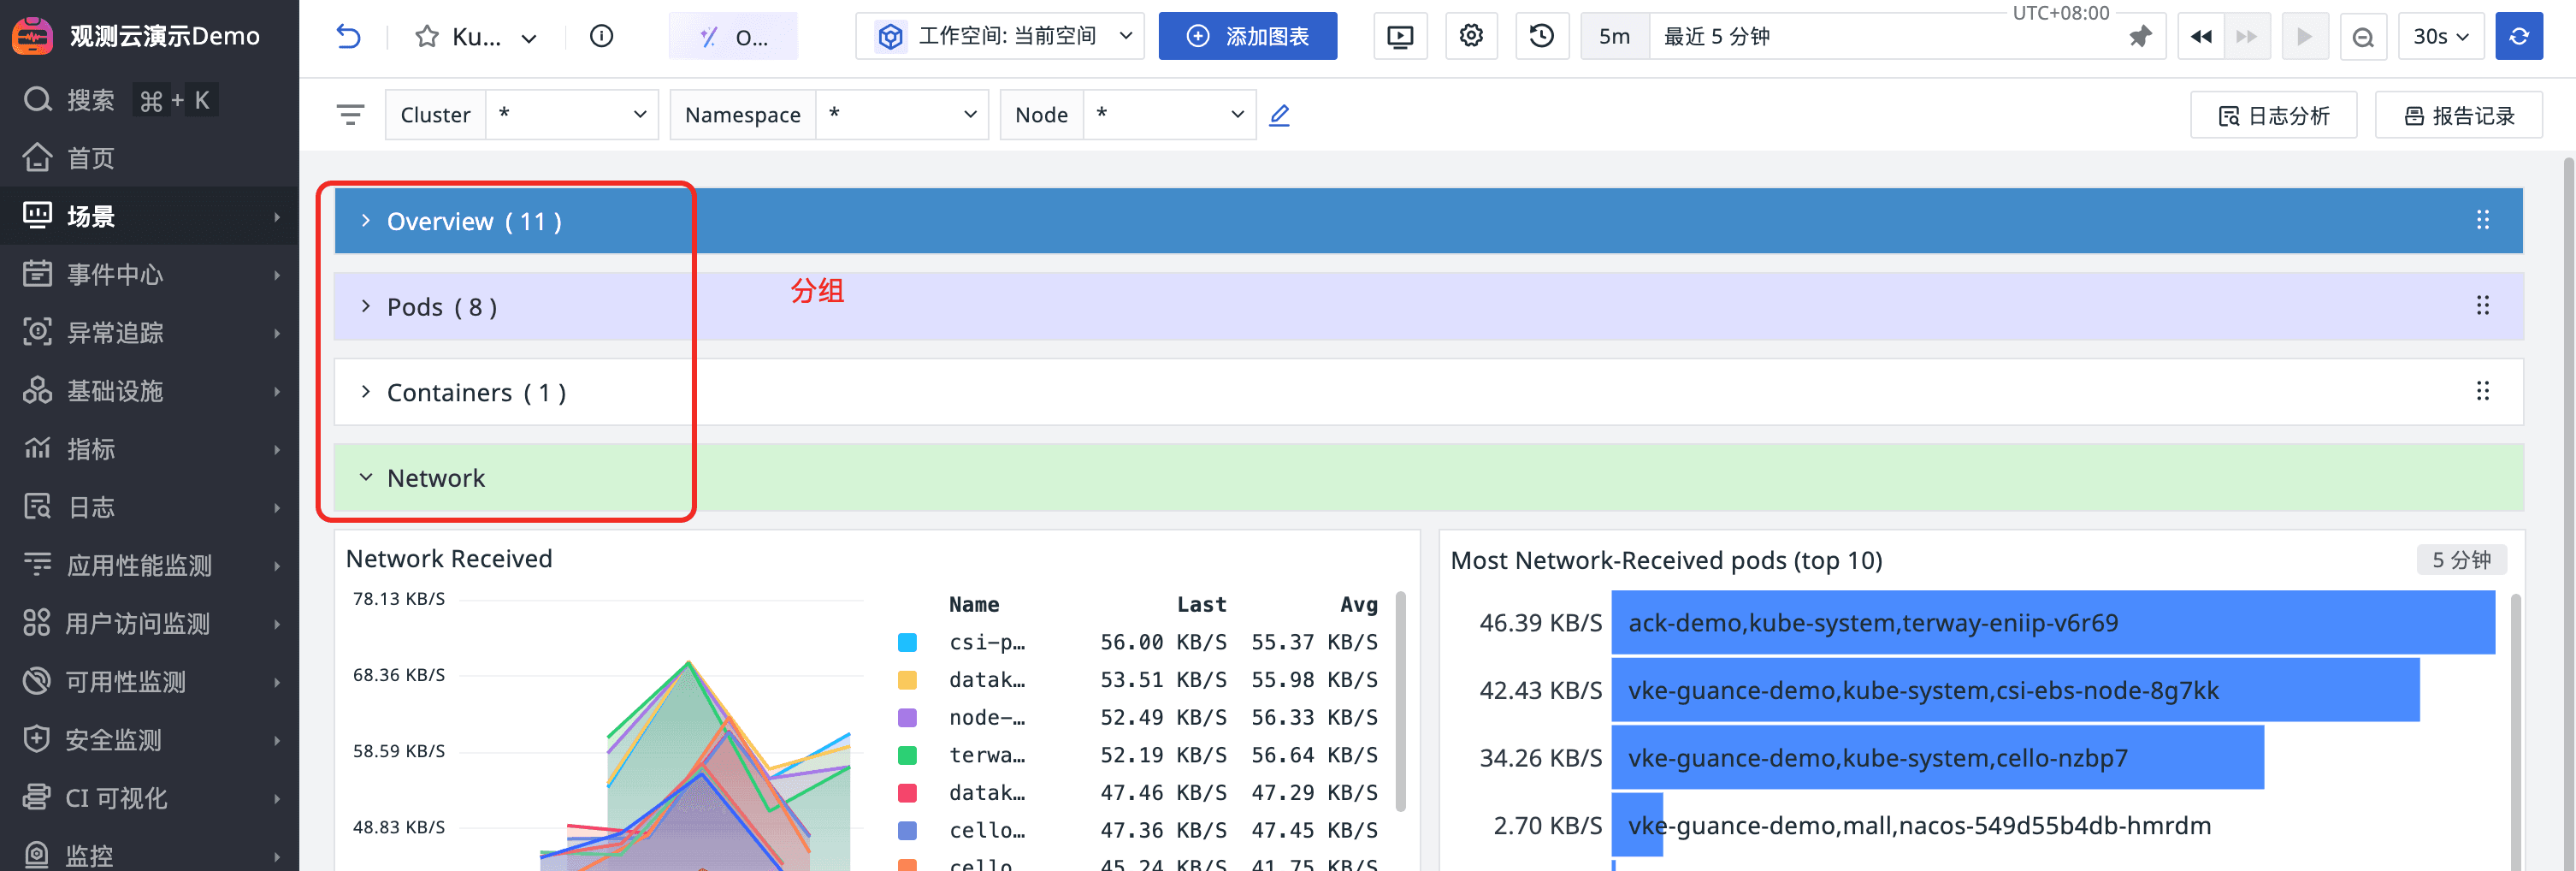Toggle the terwa… series legend swatch
2576x871 pixels.
click(x=907, y=755)
